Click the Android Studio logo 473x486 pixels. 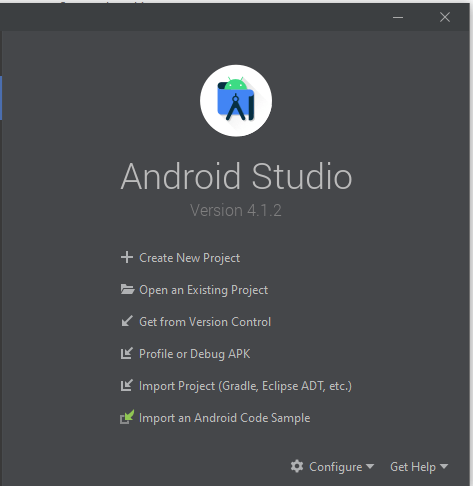(x=236, y=101)
